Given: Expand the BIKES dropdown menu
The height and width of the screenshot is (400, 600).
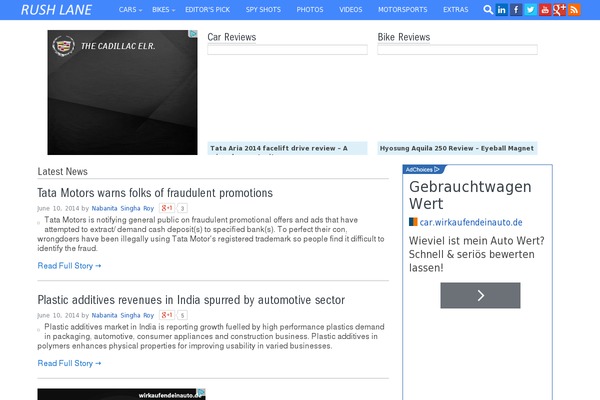Looking at the screenshot, I should pyautogui.click(x=163, y=10).
